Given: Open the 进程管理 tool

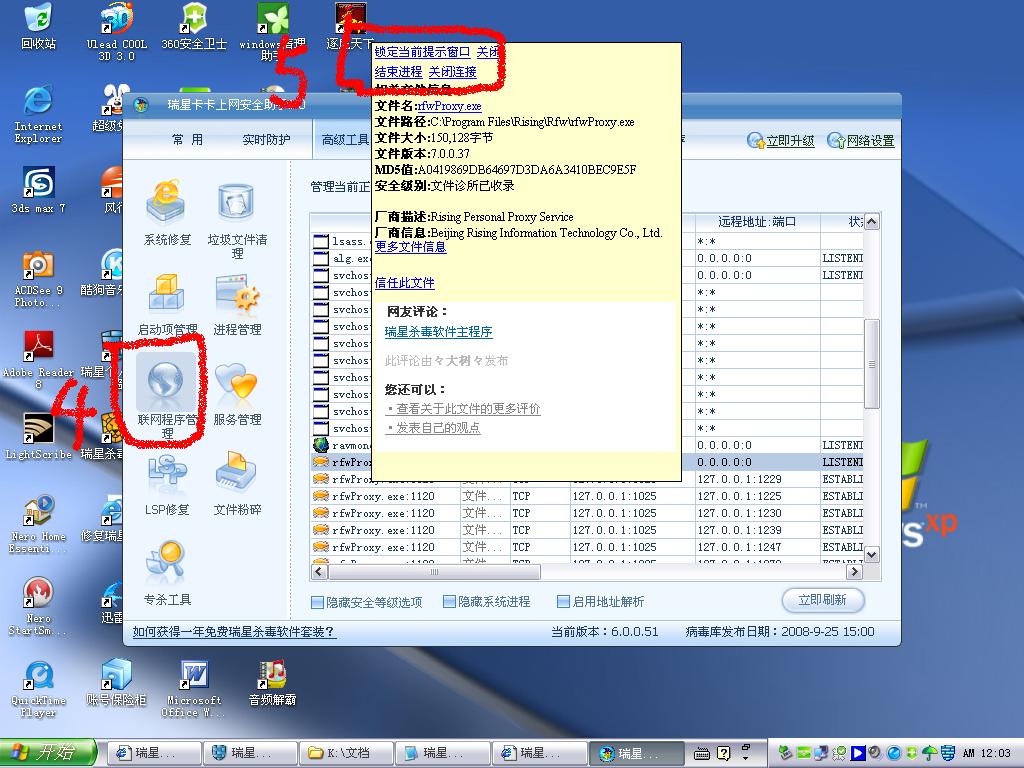Looking at the screenshot, I should (237, 304).
